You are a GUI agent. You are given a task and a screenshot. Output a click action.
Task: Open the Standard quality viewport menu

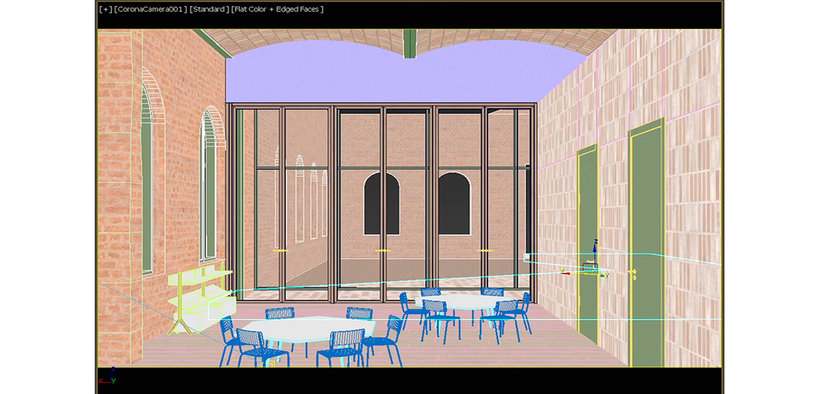tap(209, 9)
